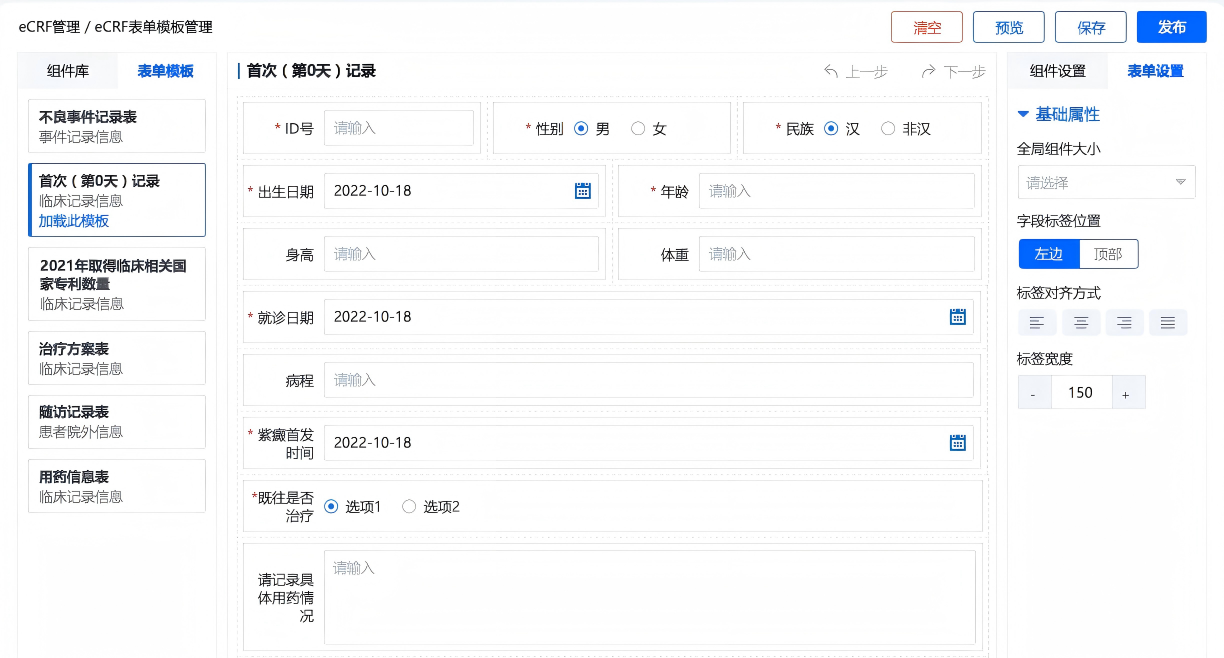Open calendar icon in 紫癜首发时间 field
This screenshot has height=658, width=1224.
point(957,443)
